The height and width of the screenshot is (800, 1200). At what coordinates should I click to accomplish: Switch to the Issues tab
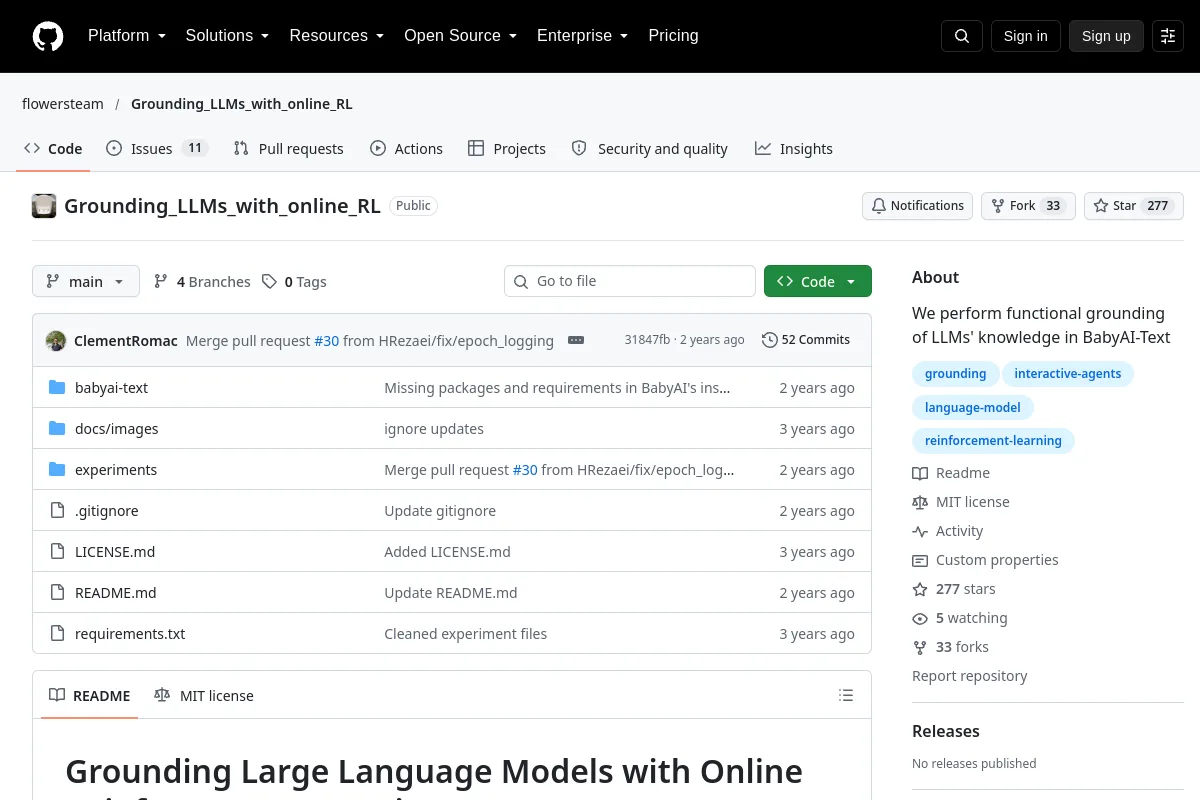click(x=156, y=149)
